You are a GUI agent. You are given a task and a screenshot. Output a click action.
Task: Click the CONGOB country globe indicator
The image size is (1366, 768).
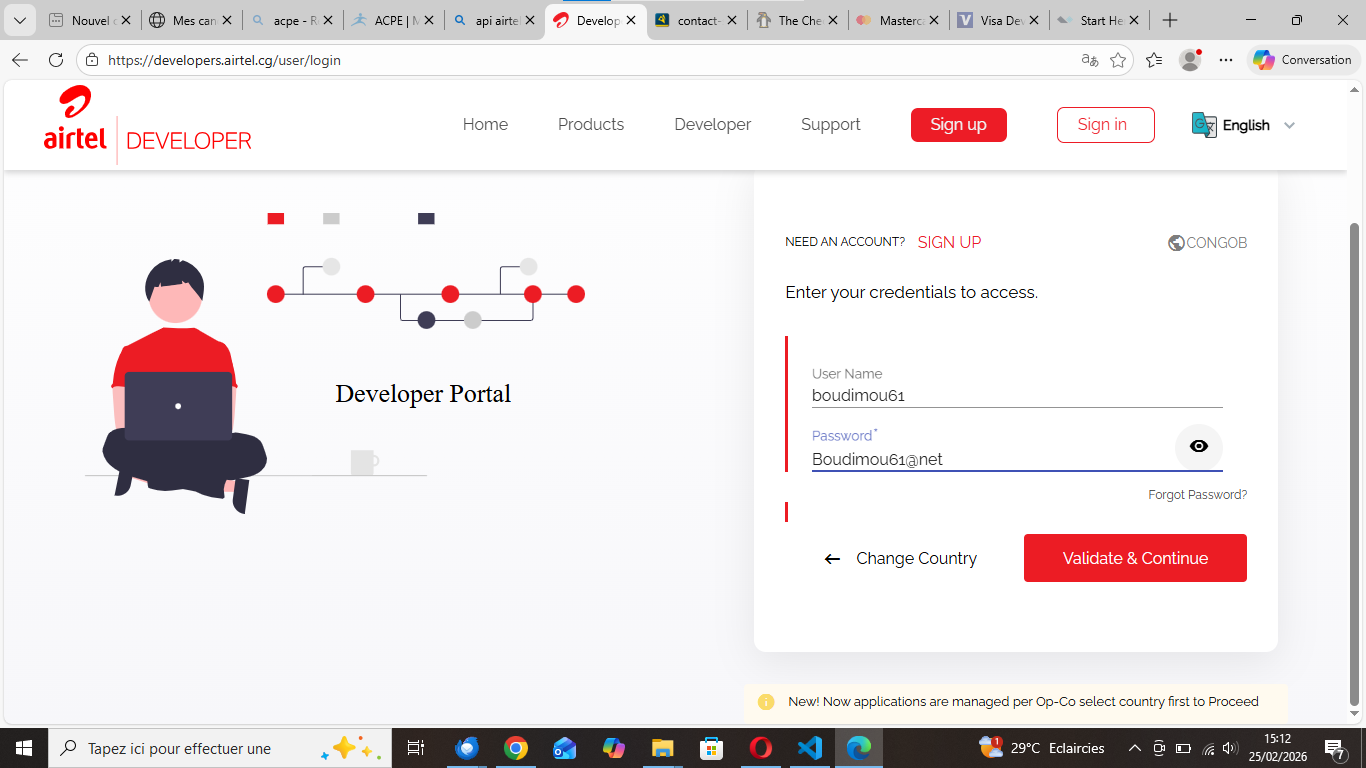[x=1207, y=243]
